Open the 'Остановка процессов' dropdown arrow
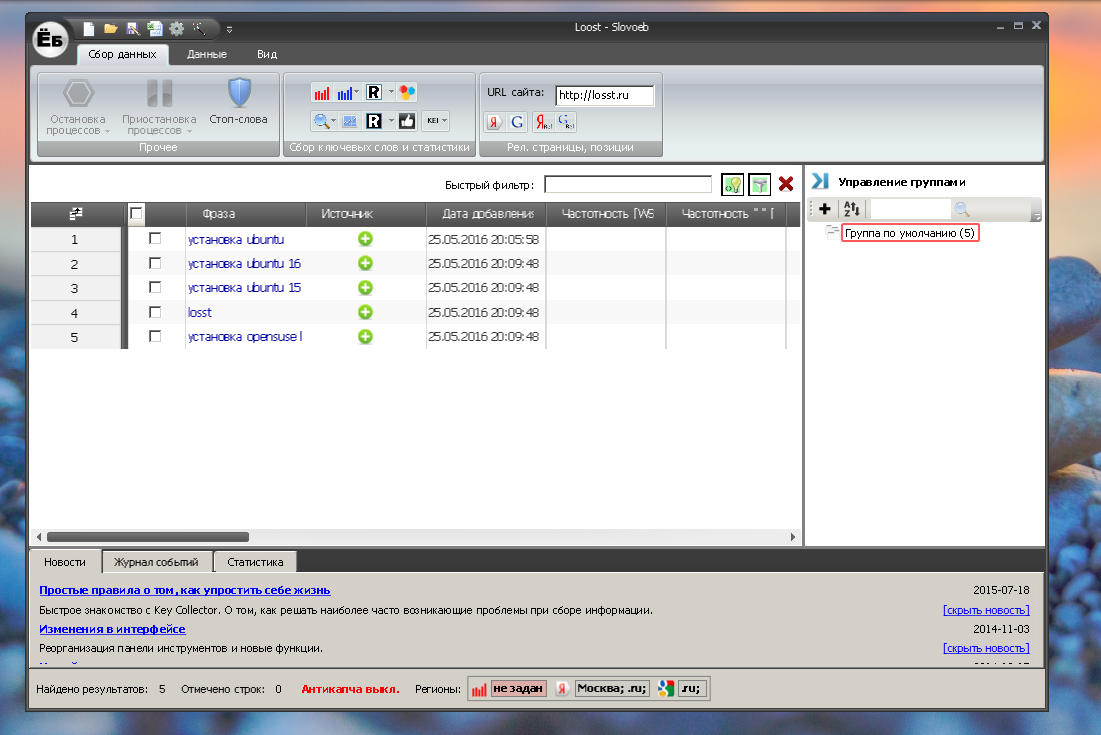This screenshot has width=1101, height=735. [107, 131]
